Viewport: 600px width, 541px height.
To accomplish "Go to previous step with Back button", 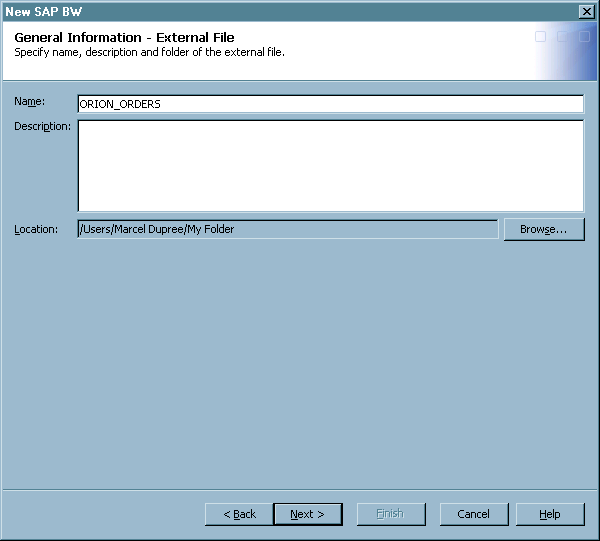I will point(239,514).
